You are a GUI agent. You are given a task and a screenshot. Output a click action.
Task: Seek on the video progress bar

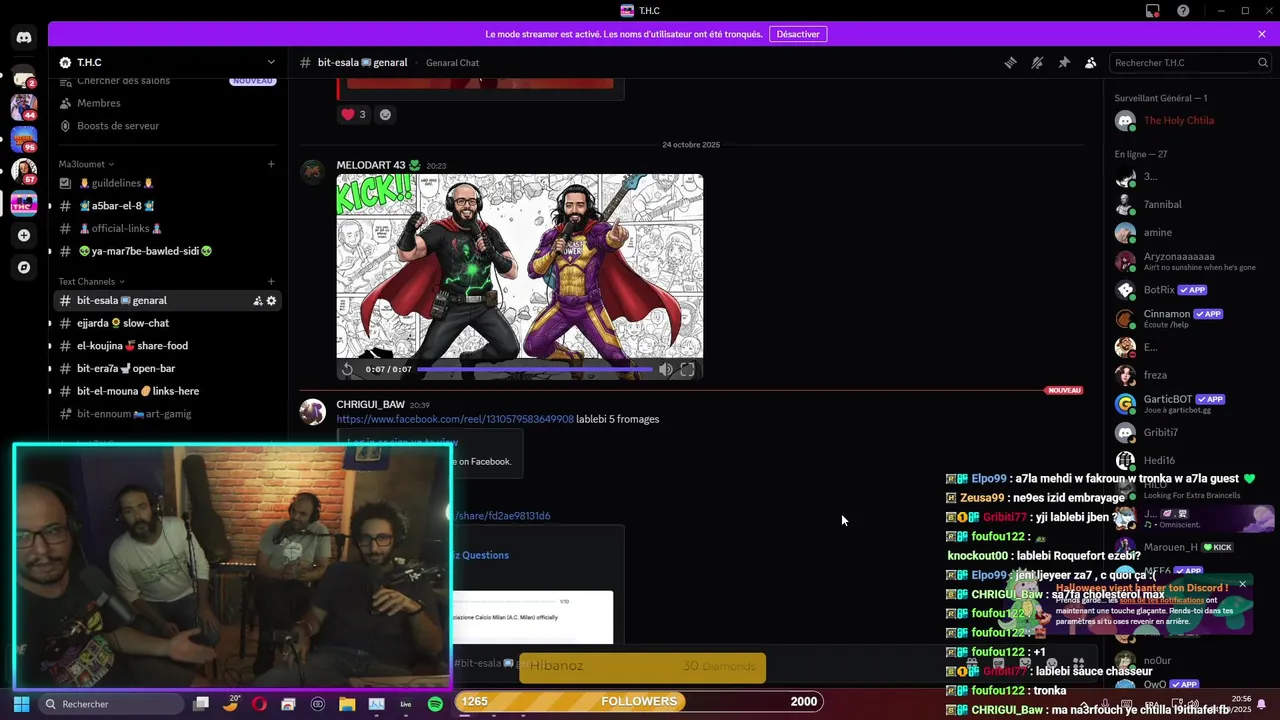click(x=535, y=369)
